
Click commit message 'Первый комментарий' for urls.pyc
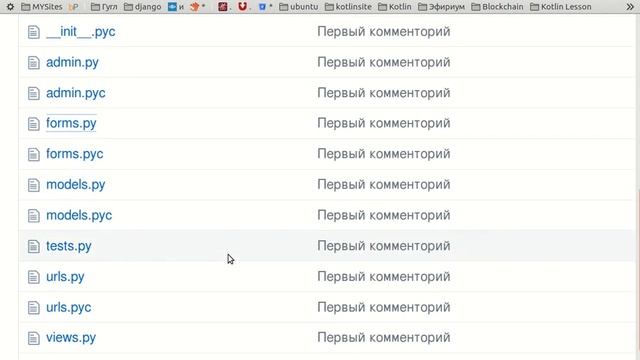384,307
